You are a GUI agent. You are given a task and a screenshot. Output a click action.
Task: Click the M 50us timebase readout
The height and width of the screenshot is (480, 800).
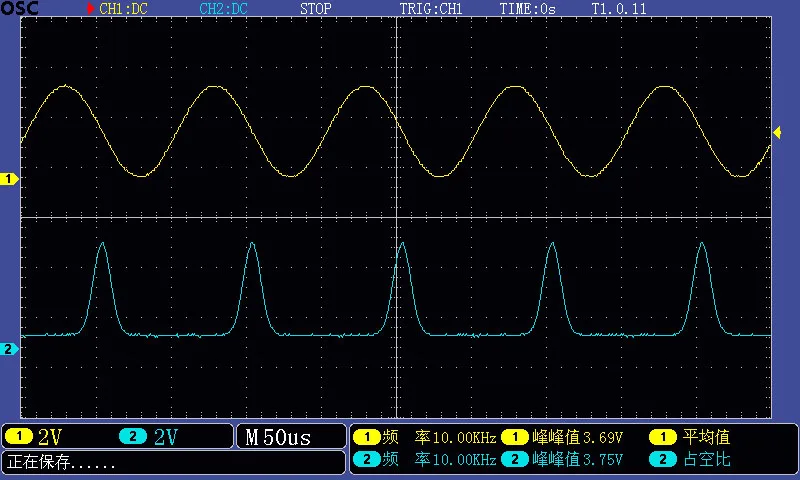coord(278,437)
